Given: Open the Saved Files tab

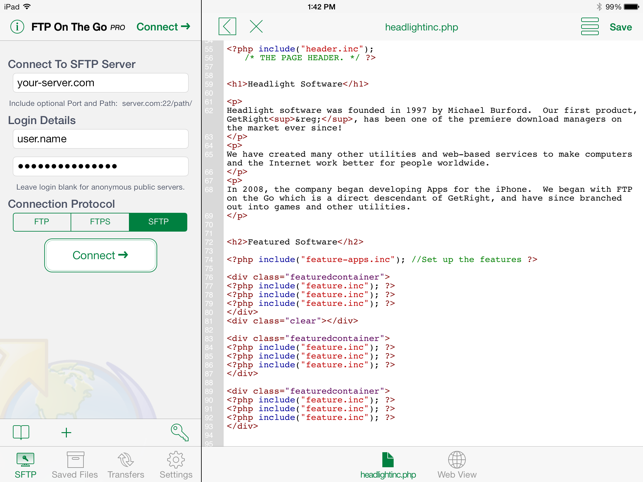Looking at the screenshot, I should tap(75, 465).
